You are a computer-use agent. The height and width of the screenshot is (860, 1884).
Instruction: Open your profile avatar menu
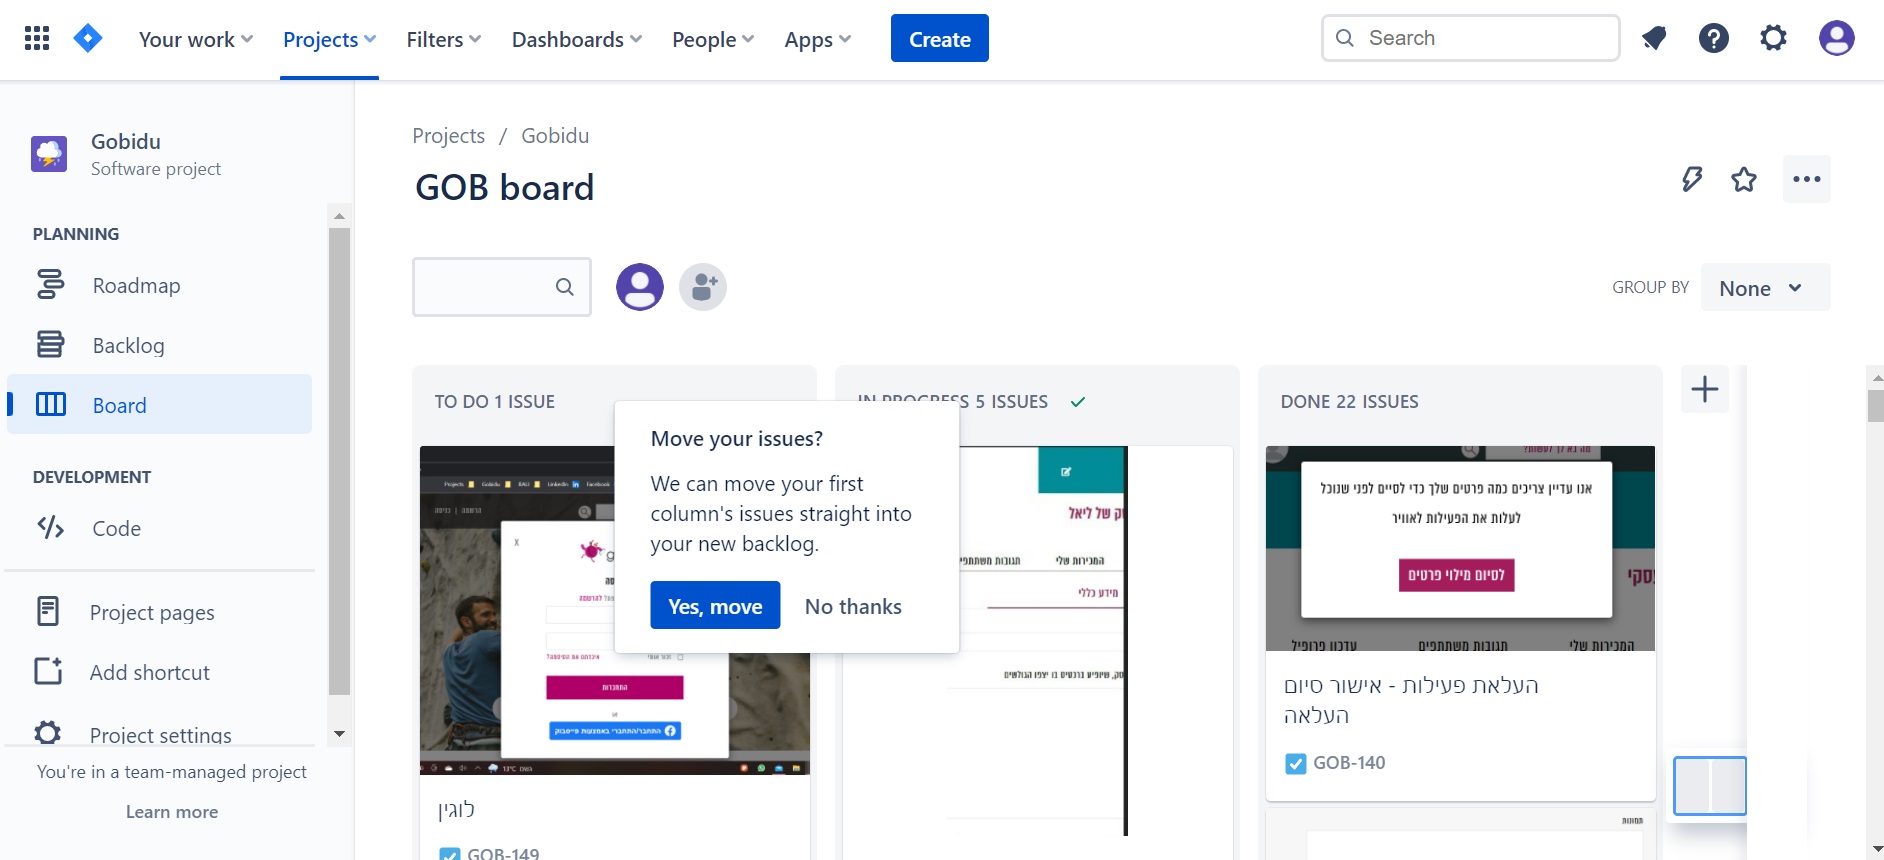[1837, 39]
